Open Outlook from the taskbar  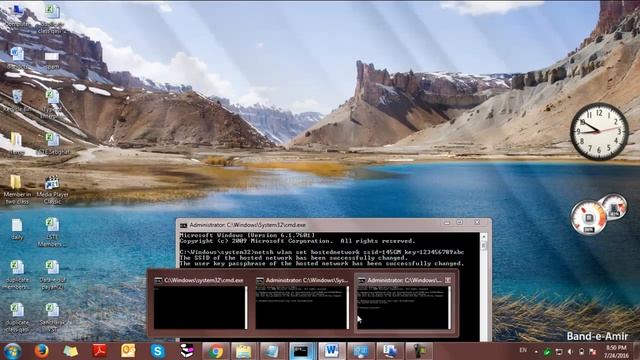[128, 351]
